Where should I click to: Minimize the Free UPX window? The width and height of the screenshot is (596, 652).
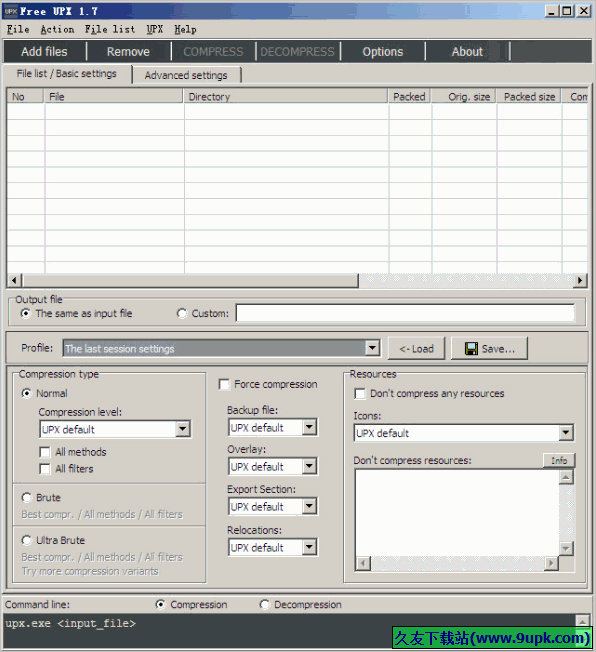pyautogui.click(x=551, y=11)
